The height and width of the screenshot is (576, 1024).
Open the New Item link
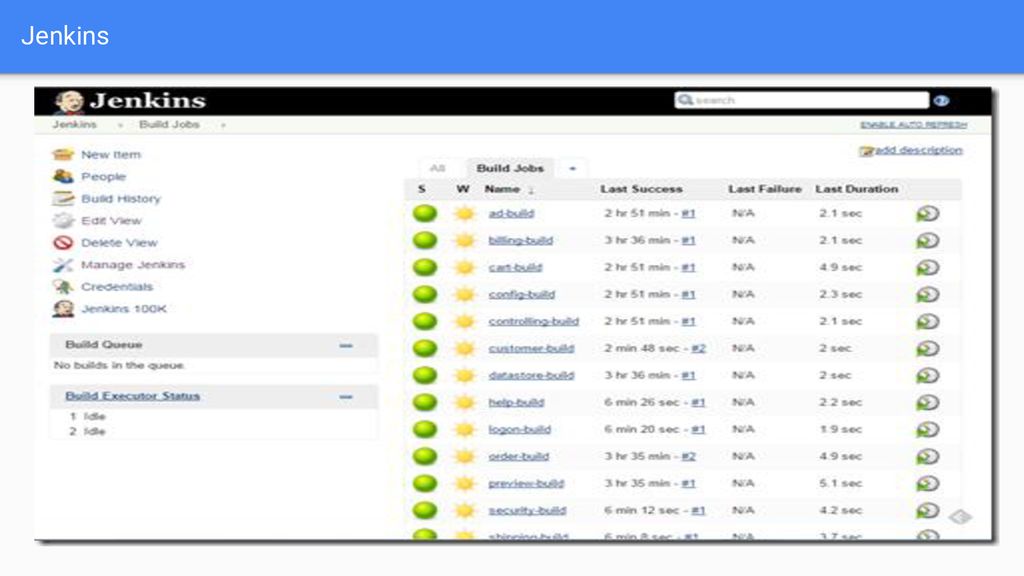[x=111, y=155]
